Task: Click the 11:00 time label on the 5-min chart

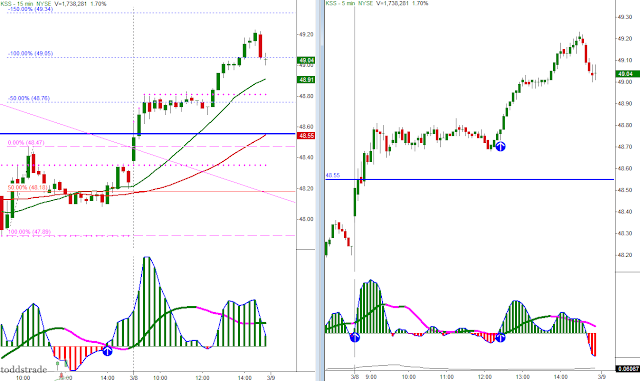Action: 447,377
